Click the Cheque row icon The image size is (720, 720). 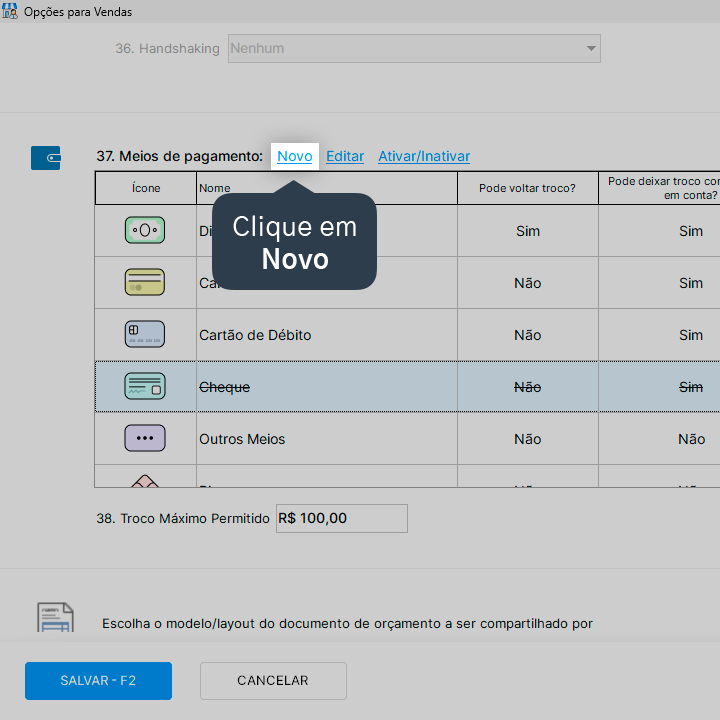coord(145,386)
